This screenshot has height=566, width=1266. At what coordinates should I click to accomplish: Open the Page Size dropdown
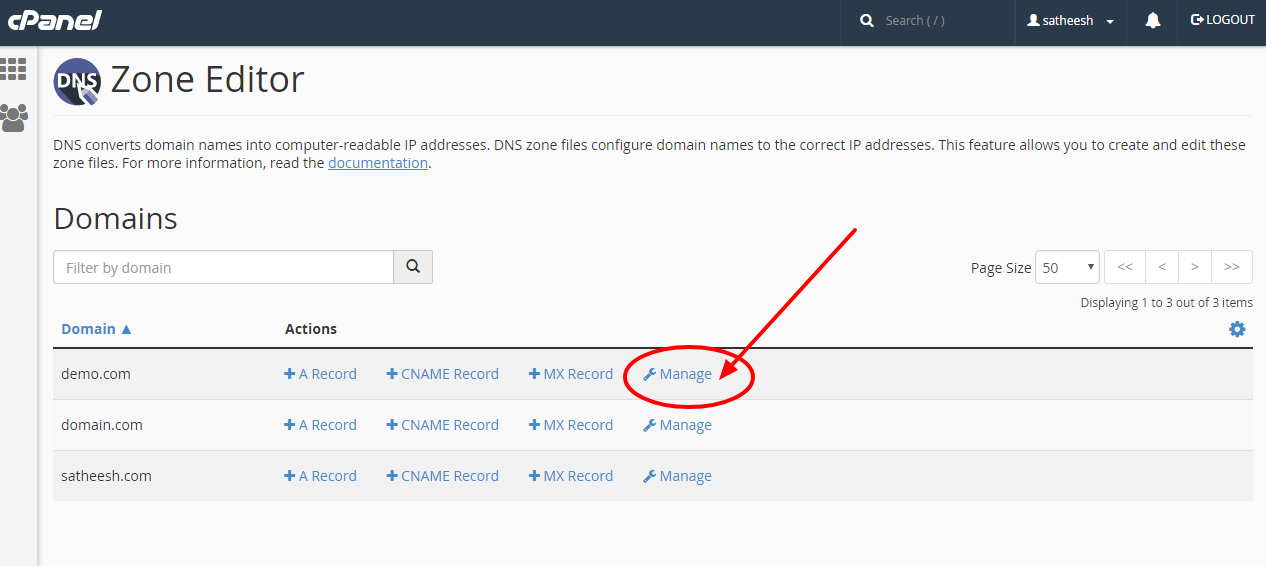click(1068, 267)
